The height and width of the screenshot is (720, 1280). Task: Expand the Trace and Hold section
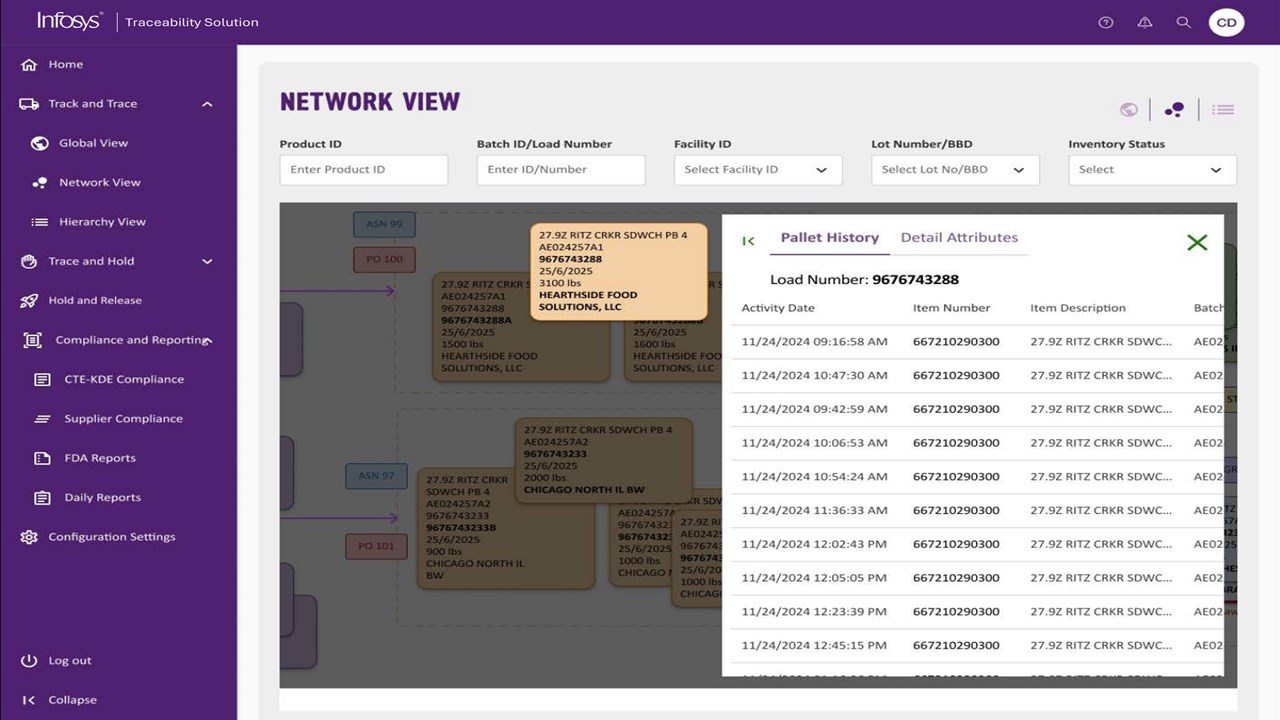point(207,262)
